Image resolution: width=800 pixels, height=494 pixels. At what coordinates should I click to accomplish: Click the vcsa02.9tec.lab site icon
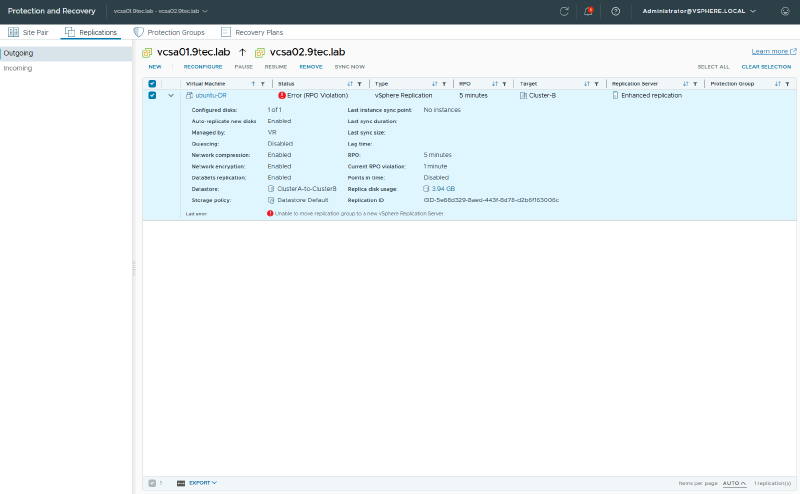pos(260,53)
